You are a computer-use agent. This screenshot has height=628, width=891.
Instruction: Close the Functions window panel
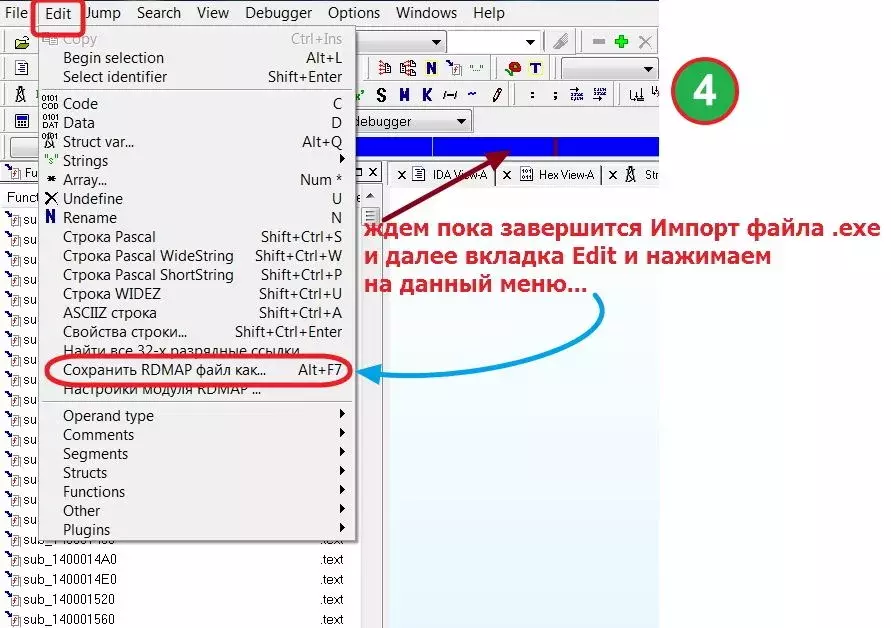click(x=373, y=172)
